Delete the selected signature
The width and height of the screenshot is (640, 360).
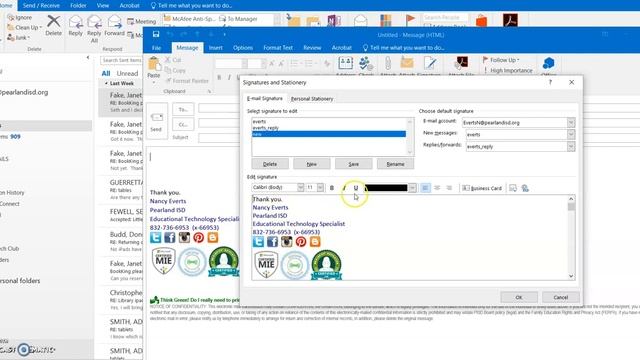[x=270, y=164]
